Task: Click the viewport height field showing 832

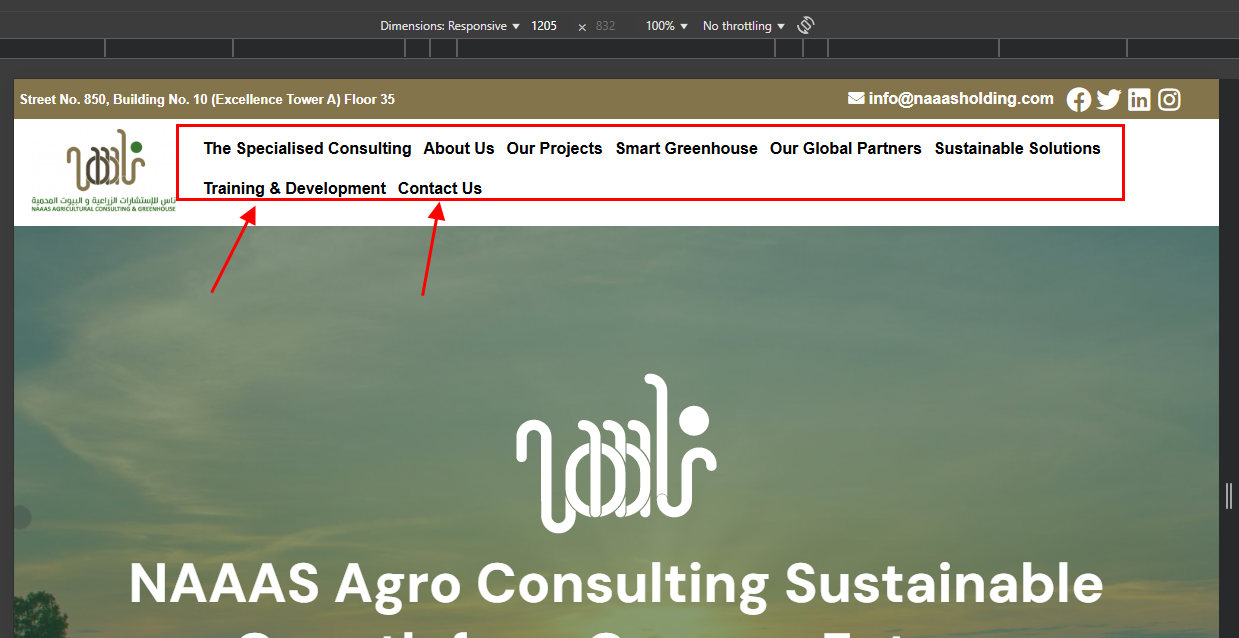Action: click(606, 26)
